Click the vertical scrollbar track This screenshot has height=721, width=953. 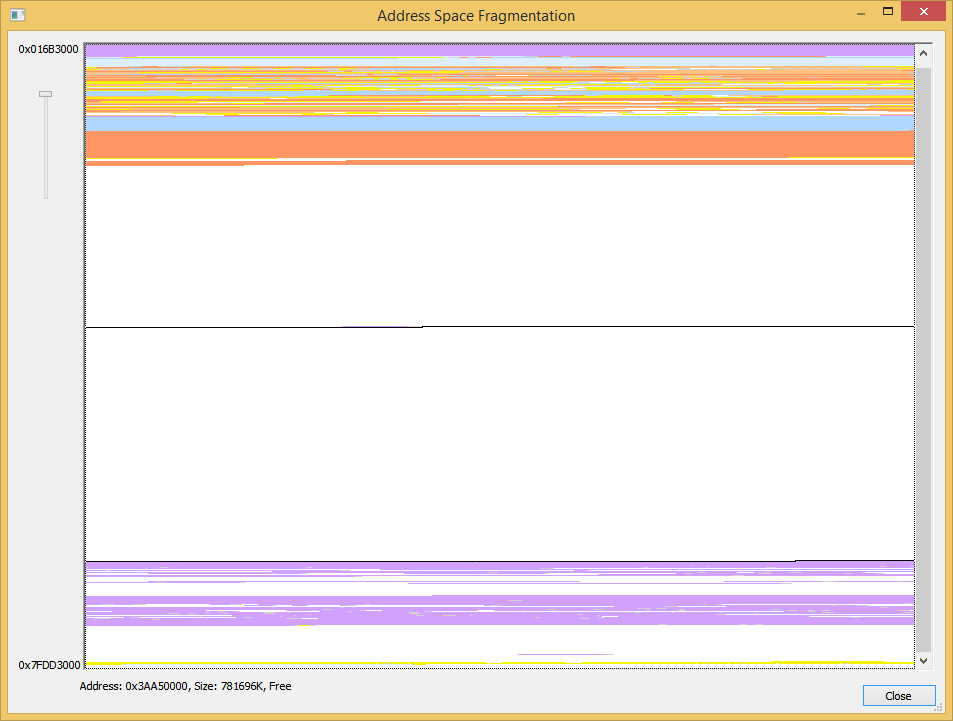[923, 350]
